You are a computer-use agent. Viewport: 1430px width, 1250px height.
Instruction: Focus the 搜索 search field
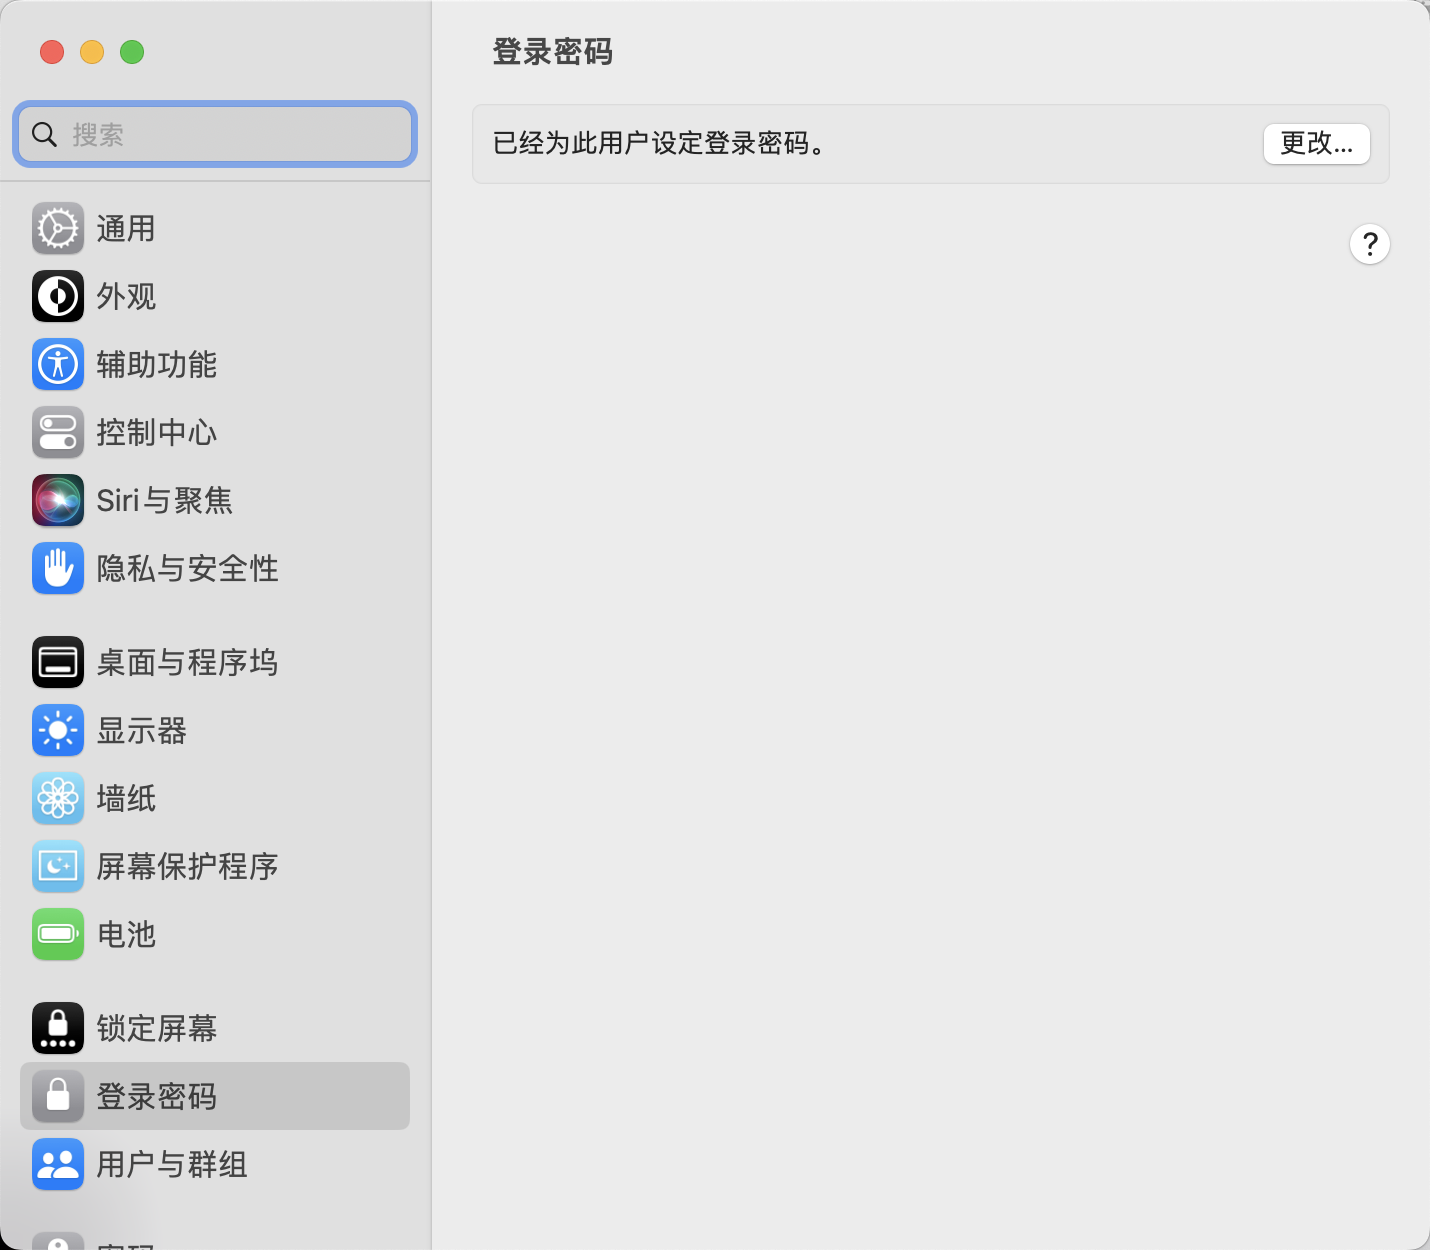click(215, 134)
